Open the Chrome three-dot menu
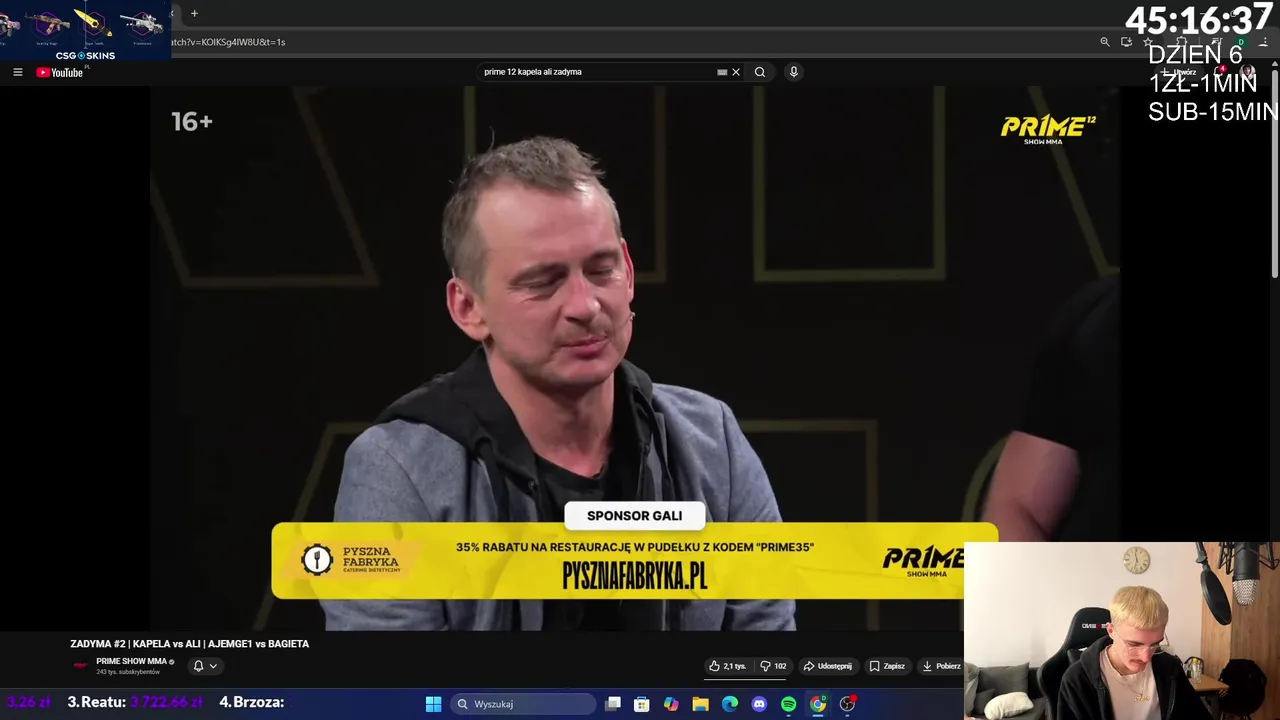Viewport: 1280px width, 720px height. pos(1265,41)
